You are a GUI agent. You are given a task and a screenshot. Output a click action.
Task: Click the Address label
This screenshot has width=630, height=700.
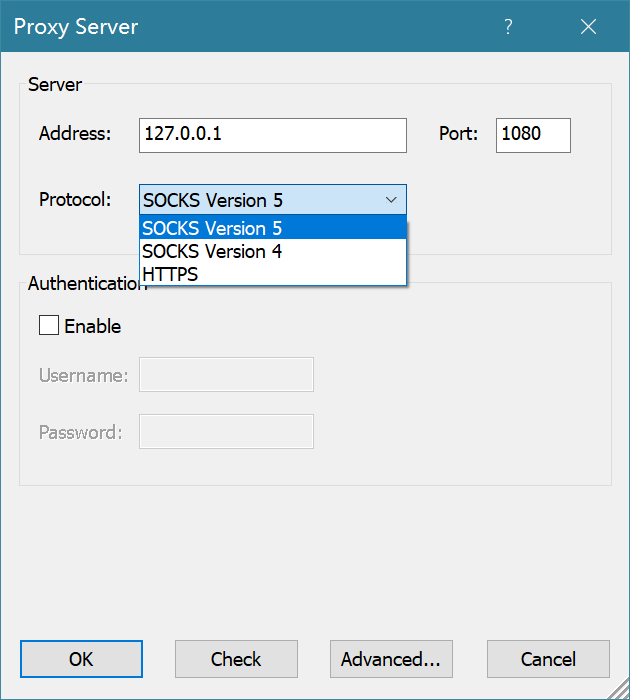click(75, 134)
